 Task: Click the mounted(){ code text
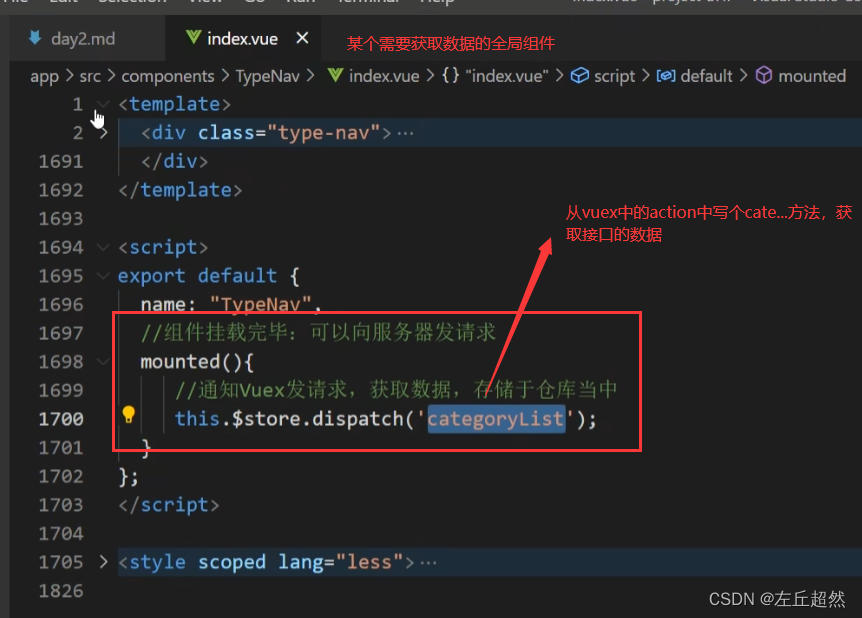pyautogui.click(x=197, y=362)
